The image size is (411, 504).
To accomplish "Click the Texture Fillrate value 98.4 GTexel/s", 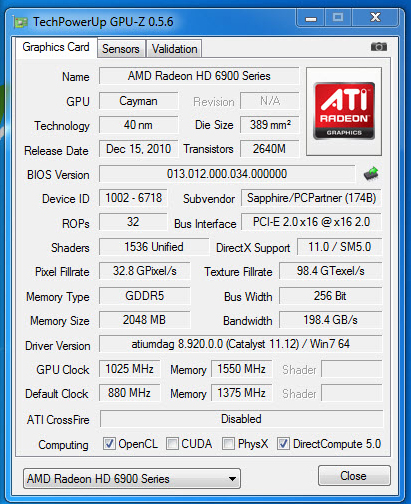I will (x=330, y=271).
